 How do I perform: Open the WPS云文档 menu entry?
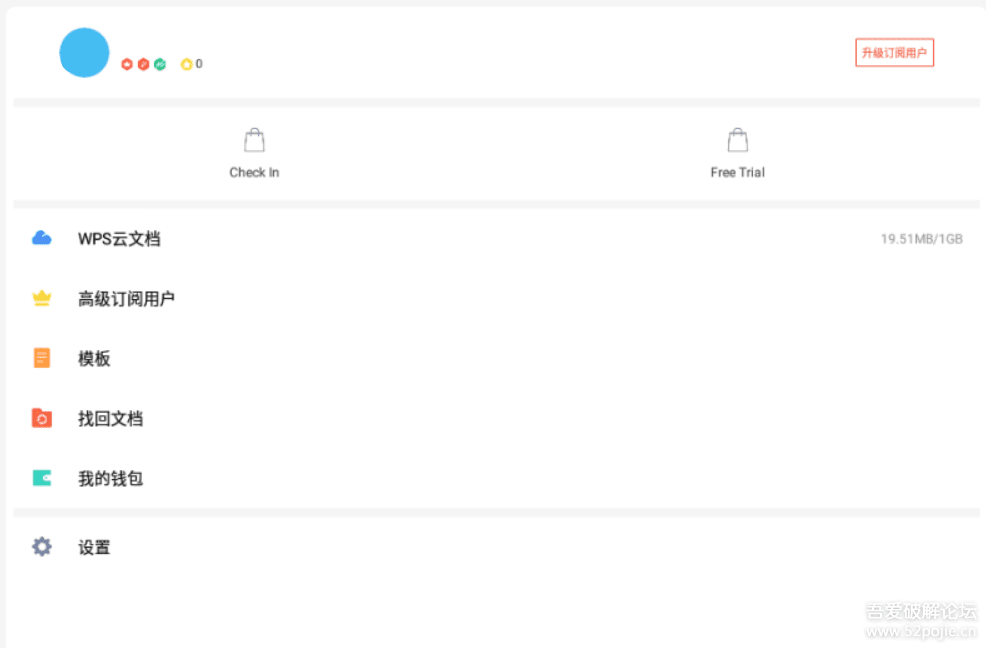pos(119,239)
